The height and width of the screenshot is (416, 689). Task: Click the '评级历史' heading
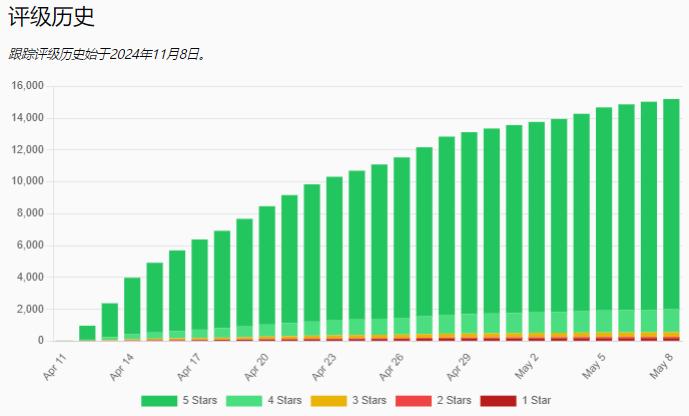pyautogui.click(x=52, y=17)
